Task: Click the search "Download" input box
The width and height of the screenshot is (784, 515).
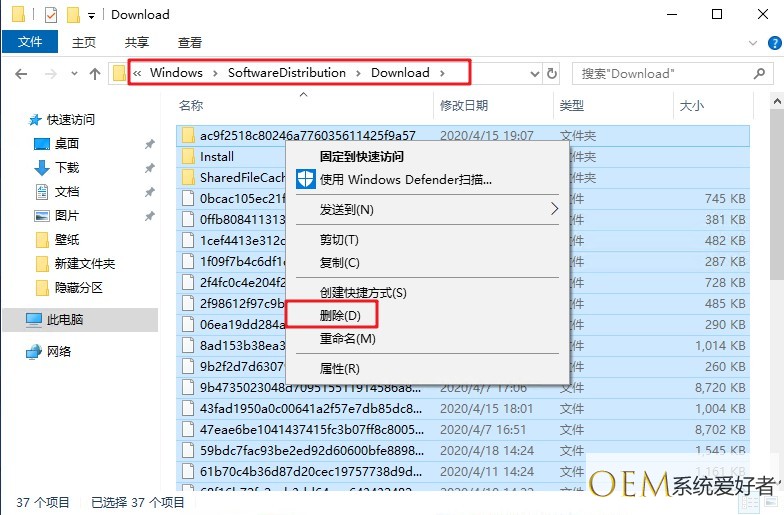Action: tap(670, 73)
